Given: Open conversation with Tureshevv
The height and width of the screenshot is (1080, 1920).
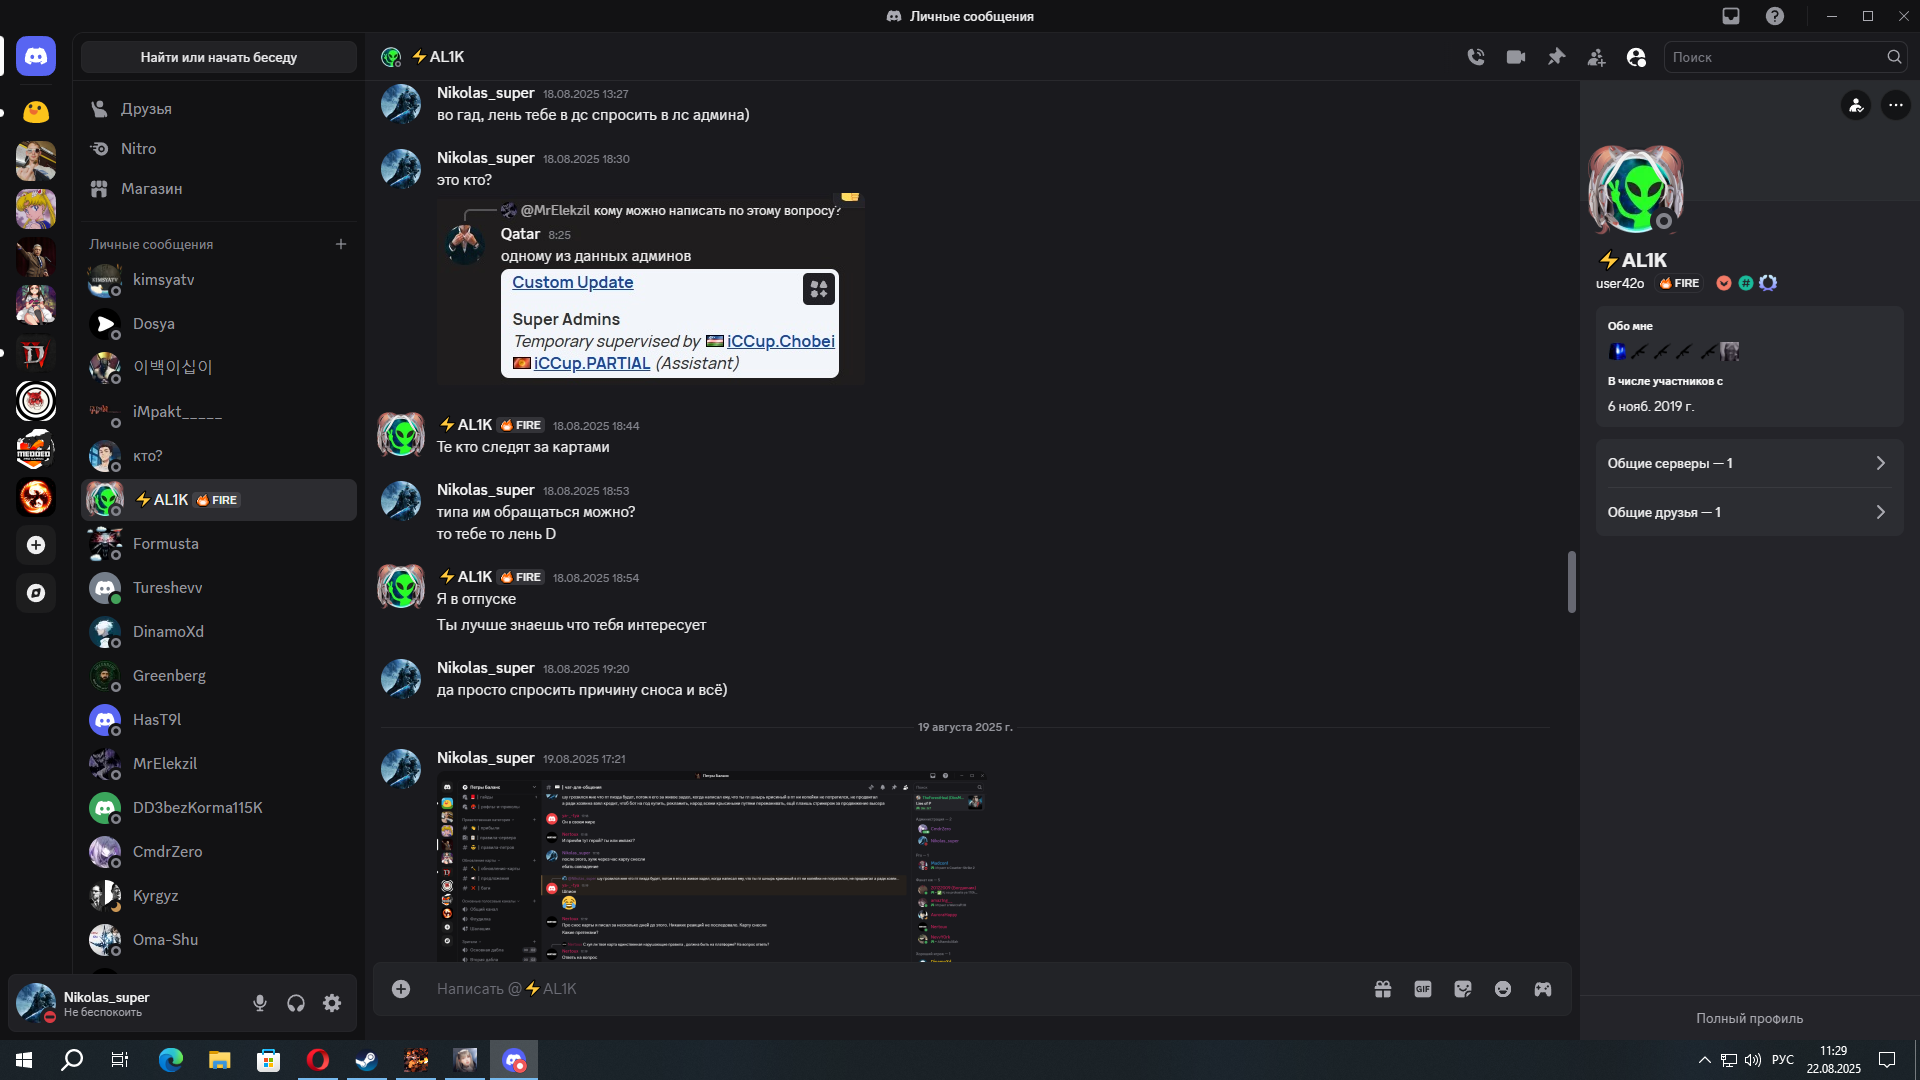Looking at the screenshot, I should click(x=219, y=588).
